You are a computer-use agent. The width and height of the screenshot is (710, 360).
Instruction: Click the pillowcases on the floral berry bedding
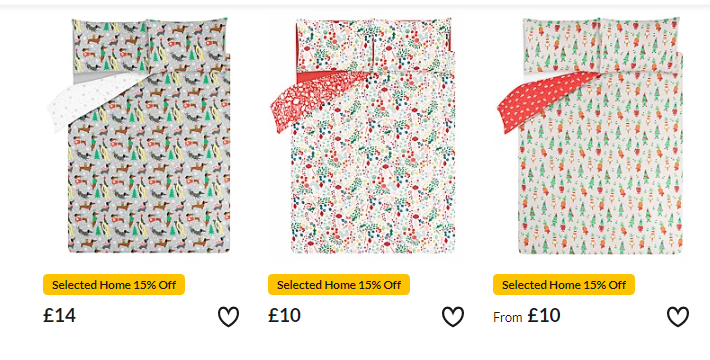coord(374,45)
